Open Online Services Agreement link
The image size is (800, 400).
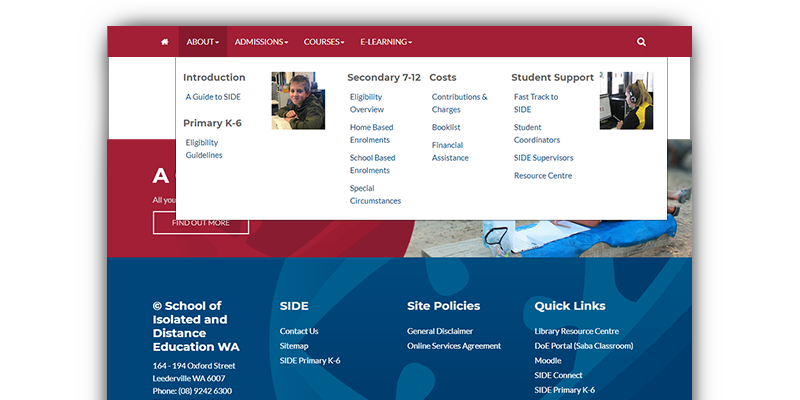(454, 346)
